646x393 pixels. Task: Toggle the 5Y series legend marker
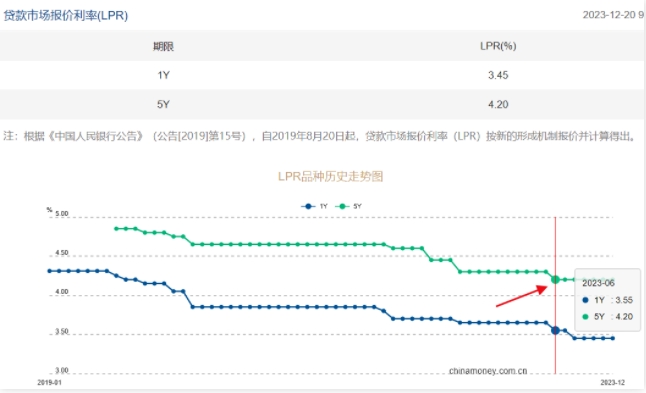(x=342, y=206)
